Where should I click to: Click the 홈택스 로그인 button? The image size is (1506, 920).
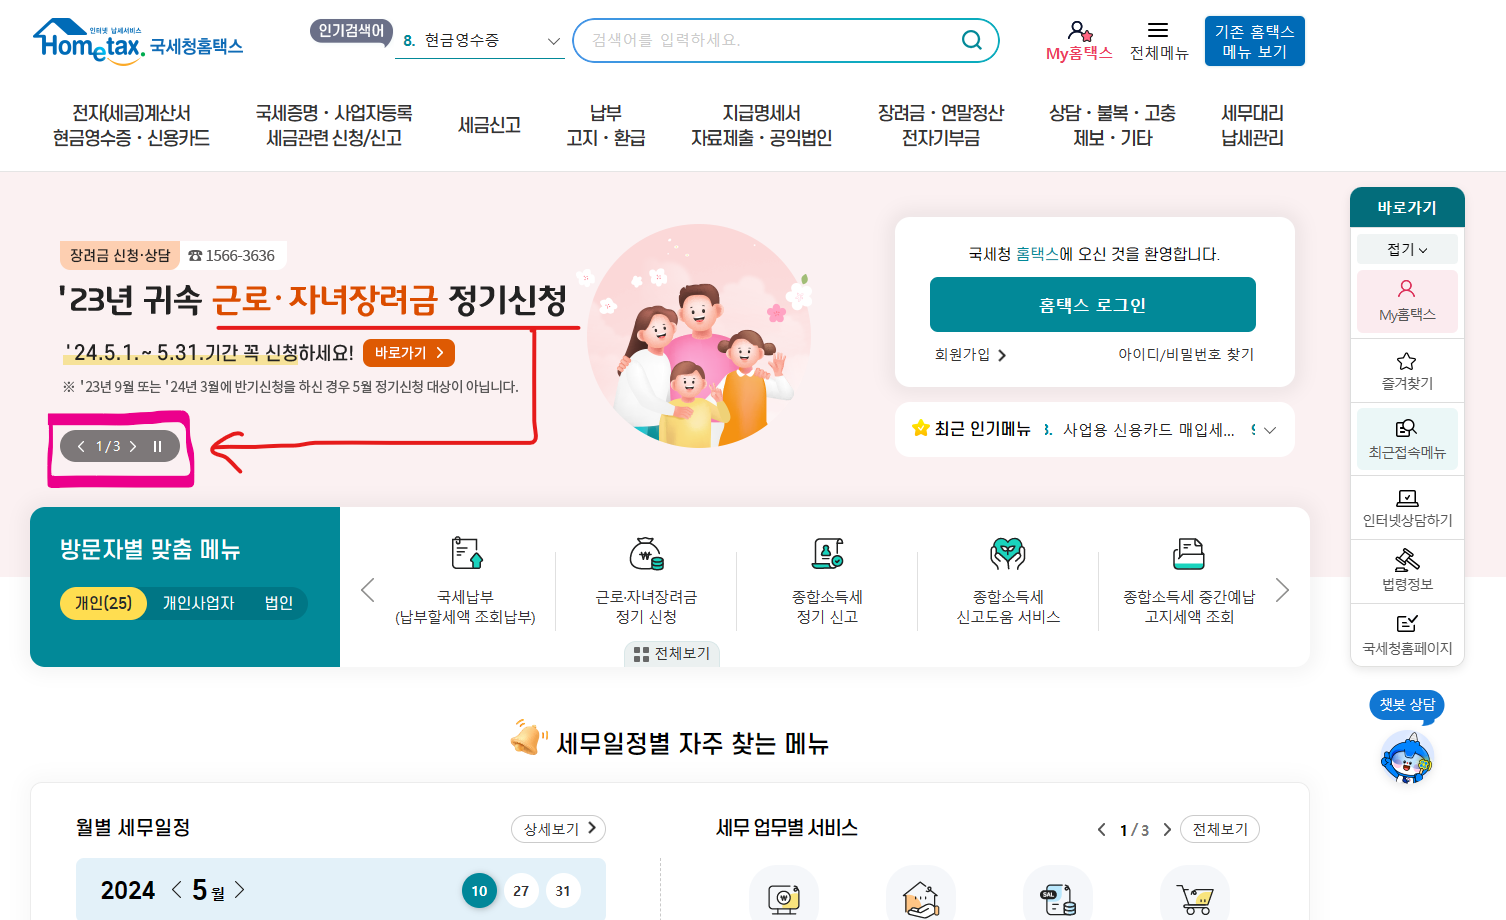tap(1092, 304)
